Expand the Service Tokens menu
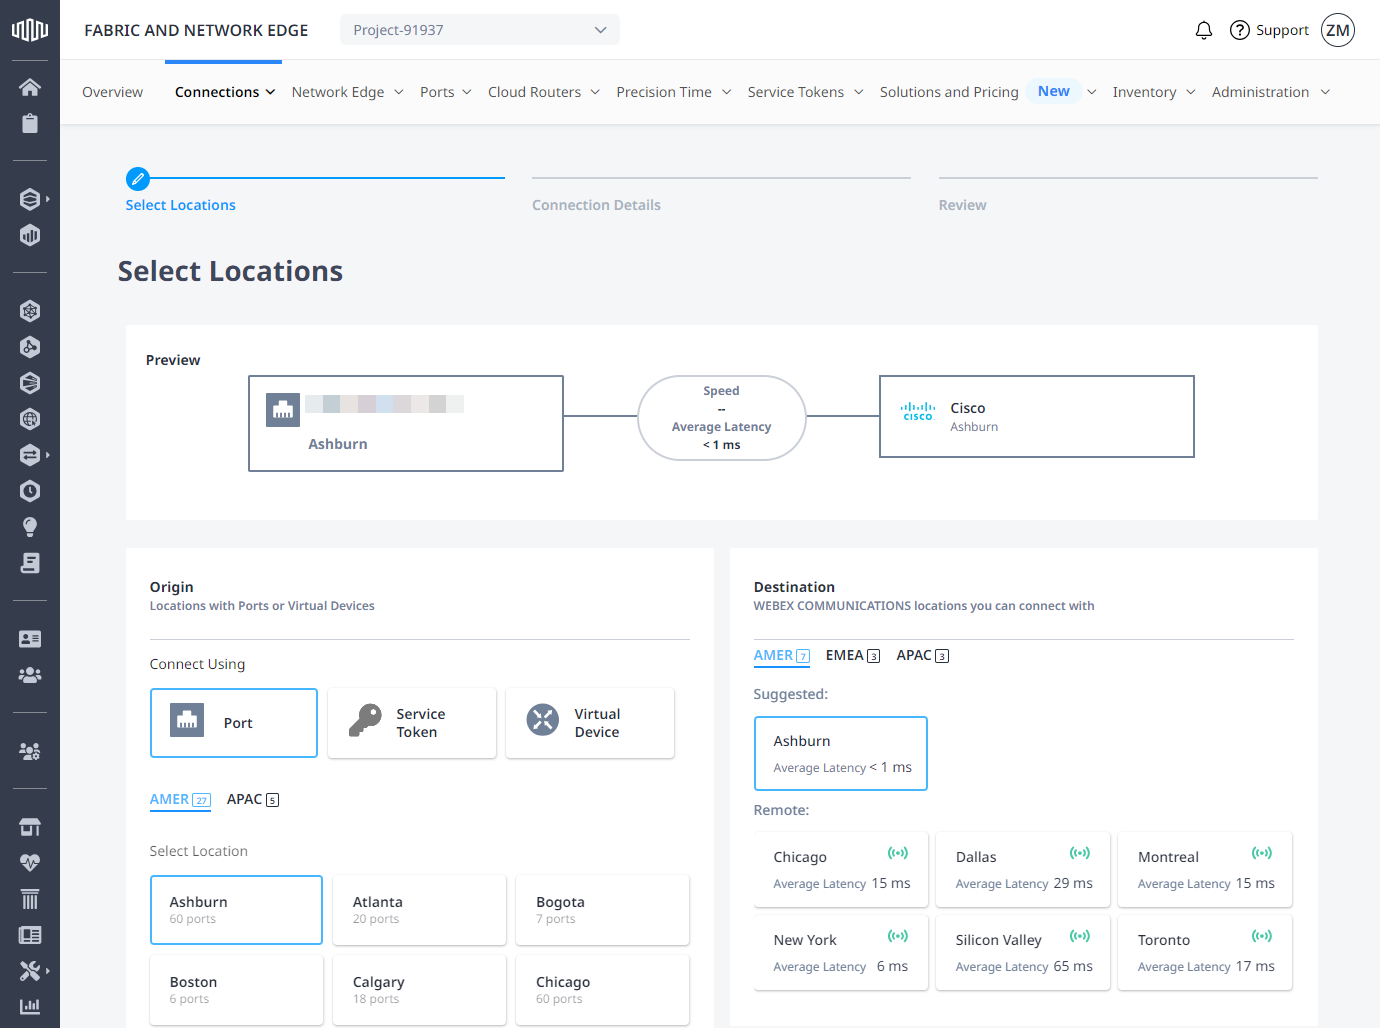Image resolution: width=1380 pixels, height=1028 pixels. 806,92
